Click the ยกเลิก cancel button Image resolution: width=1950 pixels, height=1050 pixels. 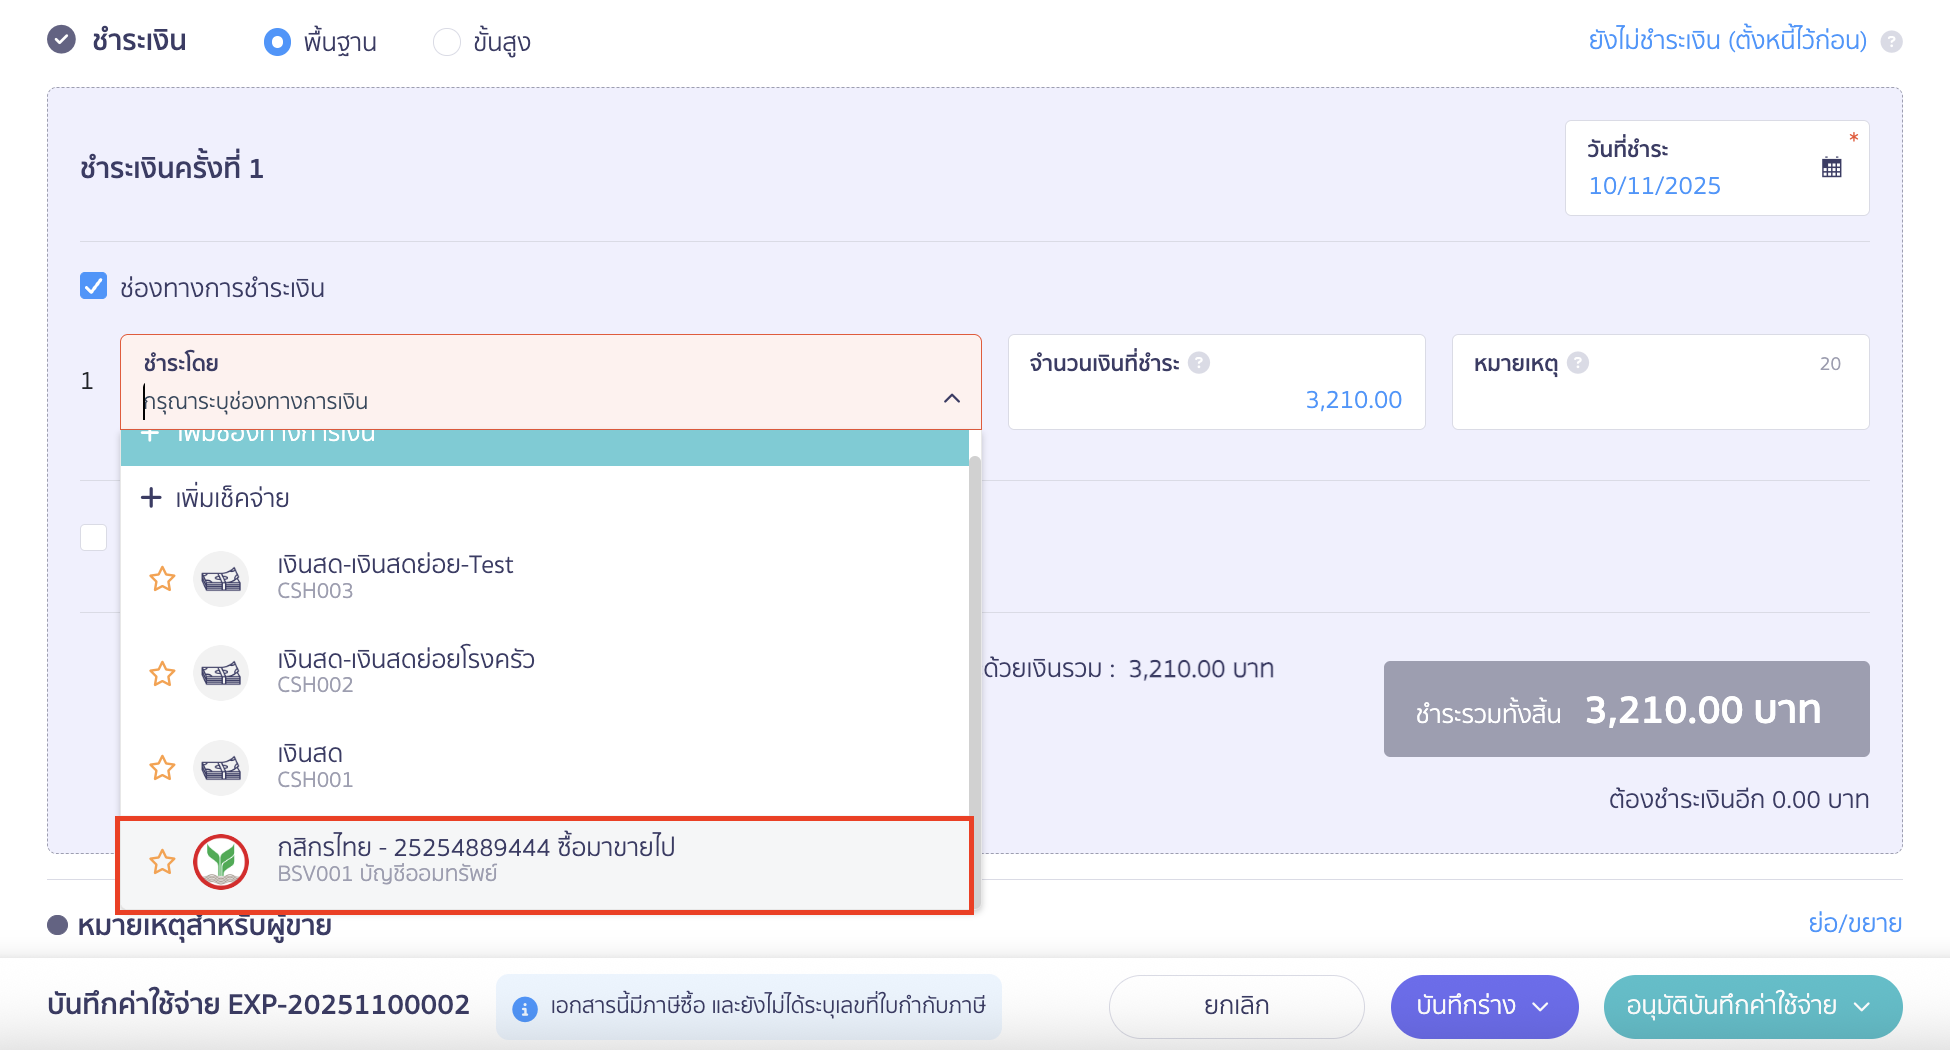[x=1236, y=1006]
